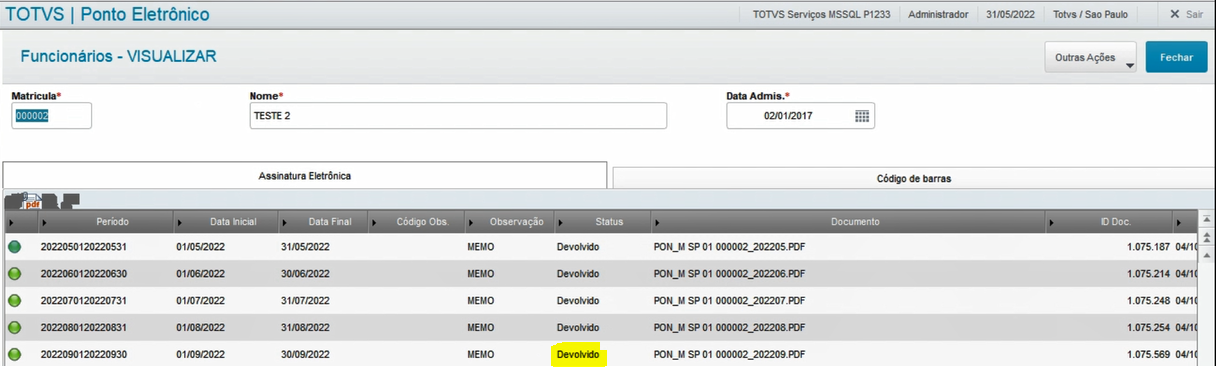Click Data Inicial cell 01/06/2022
This screenshot has height=367, width=1216.
pos(201,273)
